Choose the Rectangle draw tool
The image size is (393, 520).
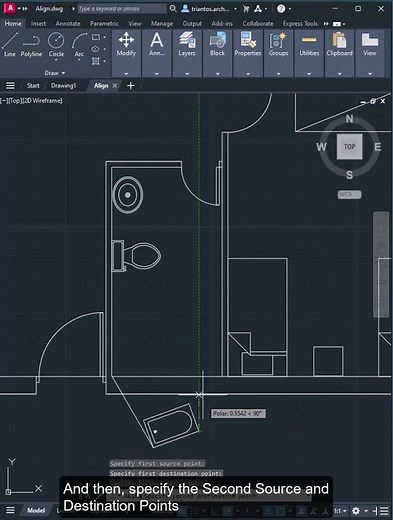click(96, 37)
